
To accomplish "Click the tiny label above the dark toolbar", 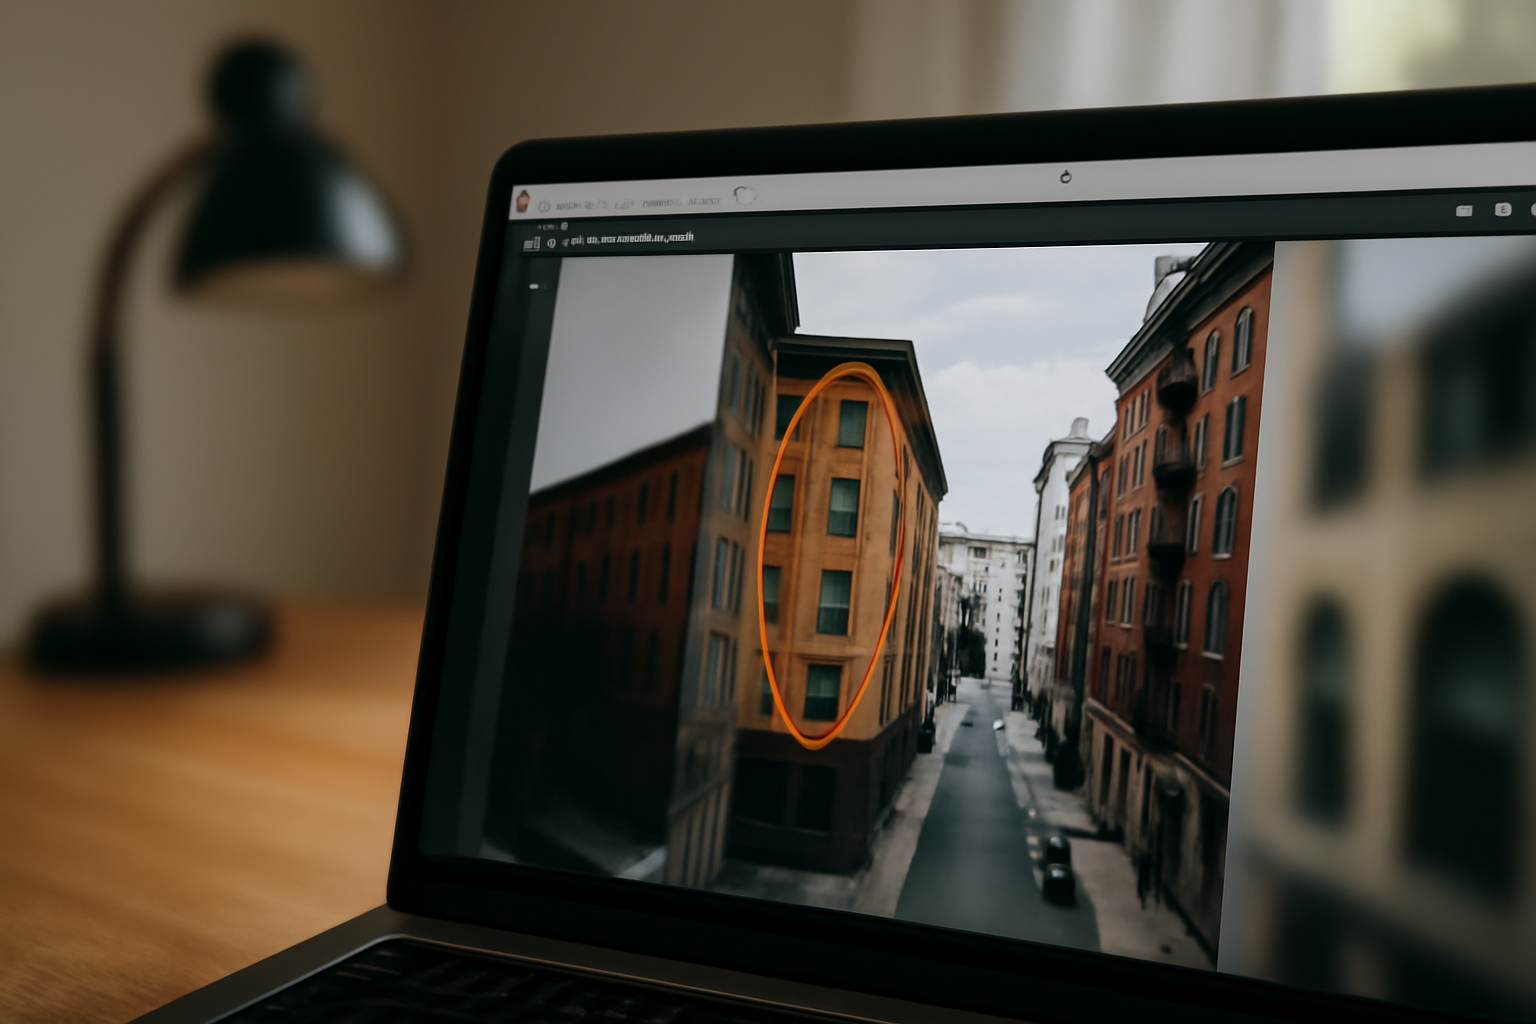I will coord(552,227).
